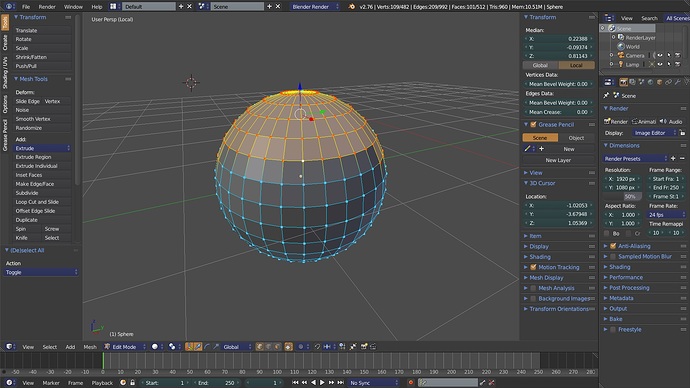Open the Window menu
Viewport: 690px width, 388px height.
[73, 7]
